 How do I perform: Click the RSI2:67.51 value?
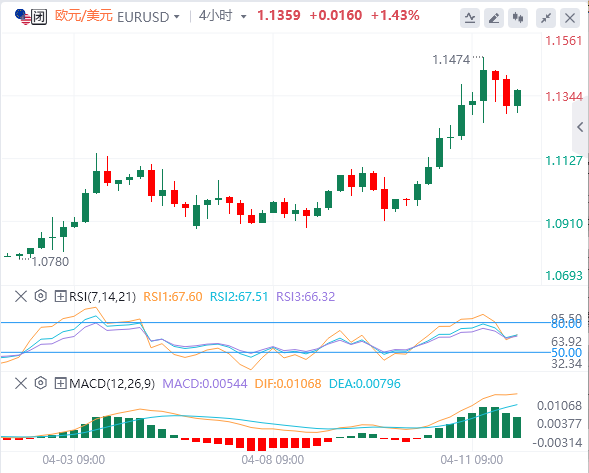[239, 297]
